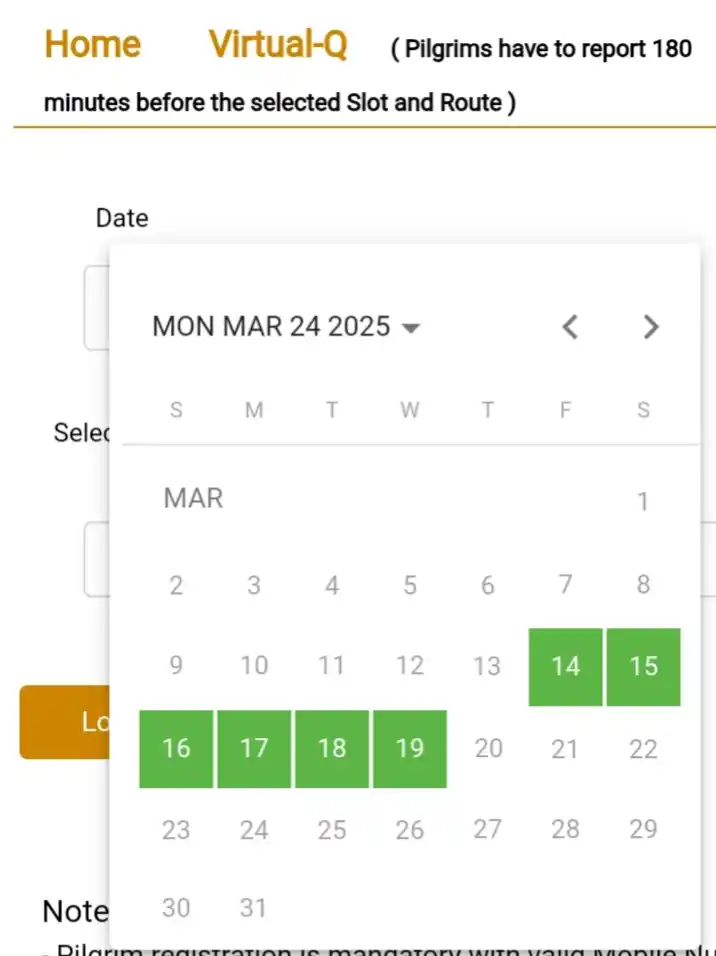
Task: Click date 31 in the calendar
Action: [254, 908]
